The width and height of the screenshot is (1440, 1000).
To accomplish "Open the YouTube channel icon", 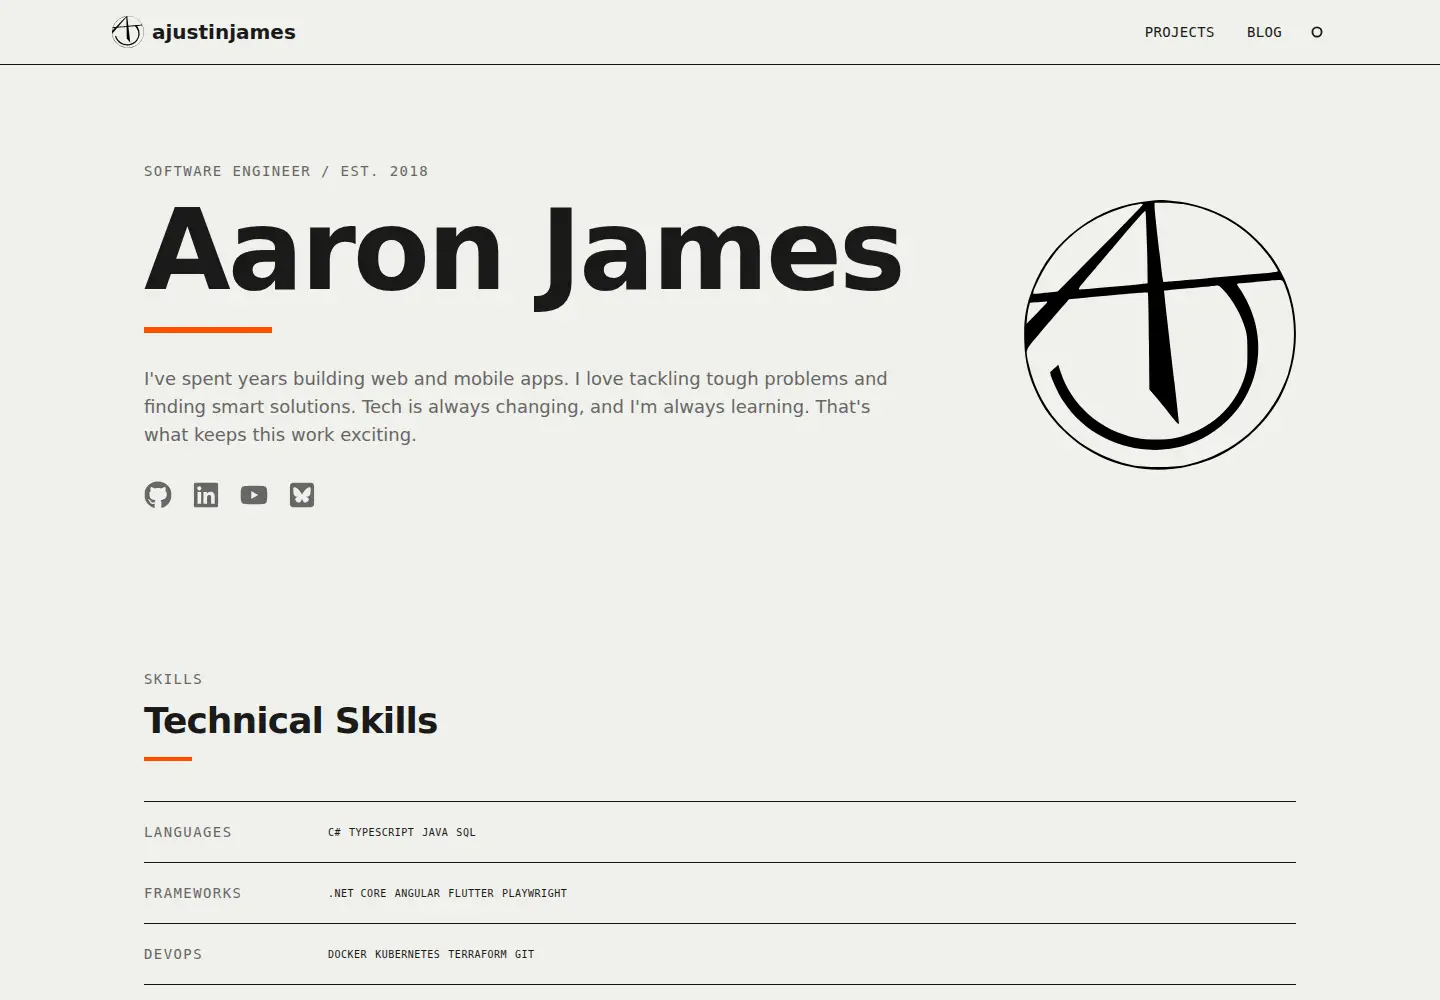I will tap(254, 495).
